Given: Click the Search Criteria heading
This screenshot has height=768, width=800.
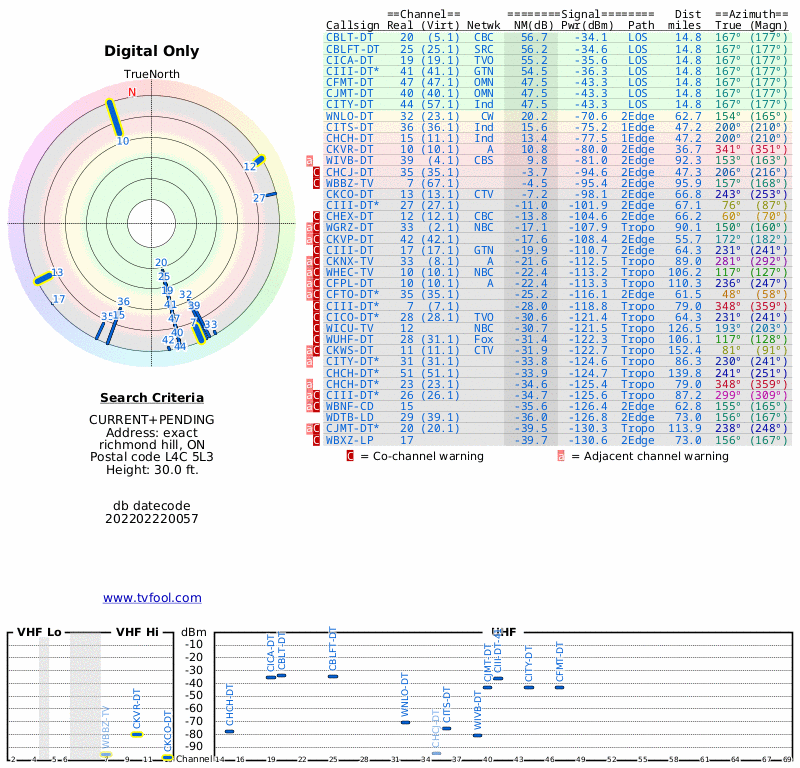Looking at the screenshot, I should 152,398.
